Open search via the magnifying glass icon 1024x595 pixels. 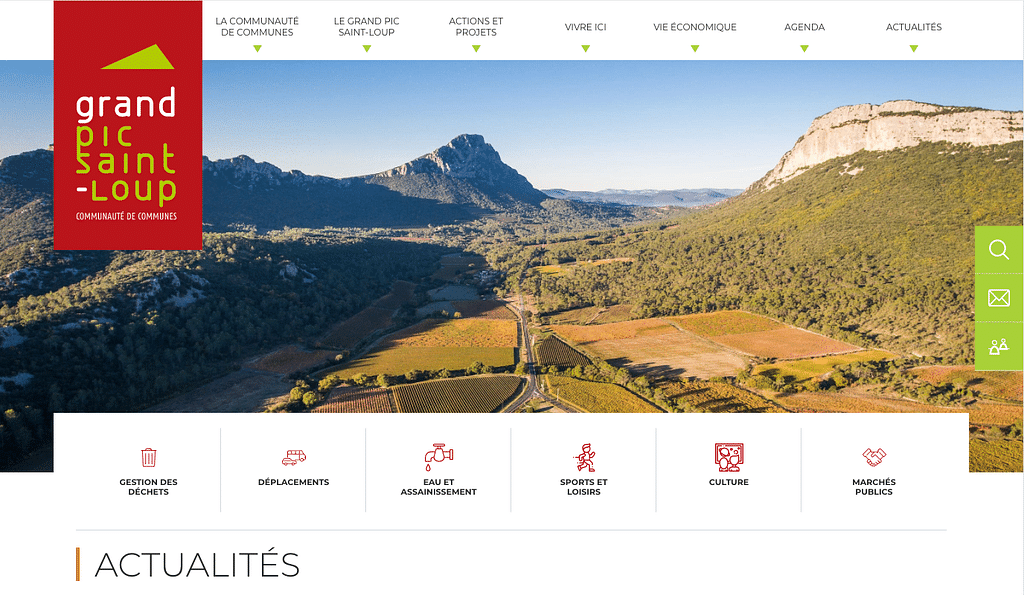pyautogui.click(x=999, y=249)
